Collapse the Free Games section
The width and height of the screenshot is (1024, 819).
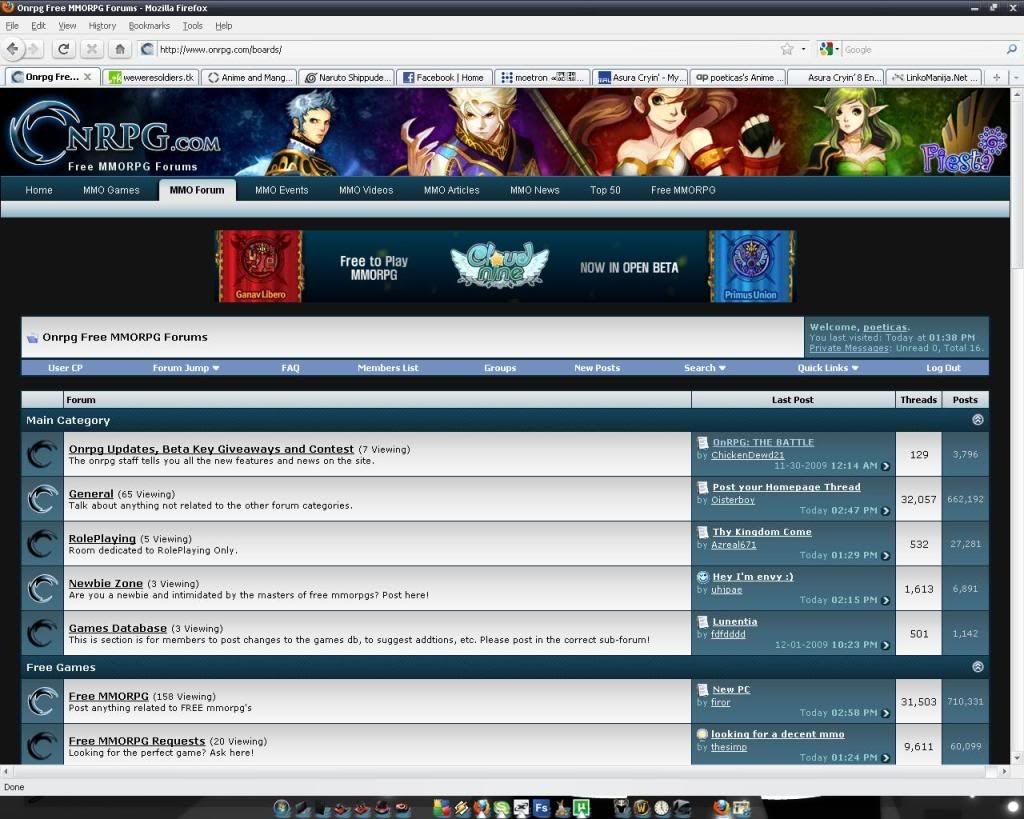coord(977,667)
